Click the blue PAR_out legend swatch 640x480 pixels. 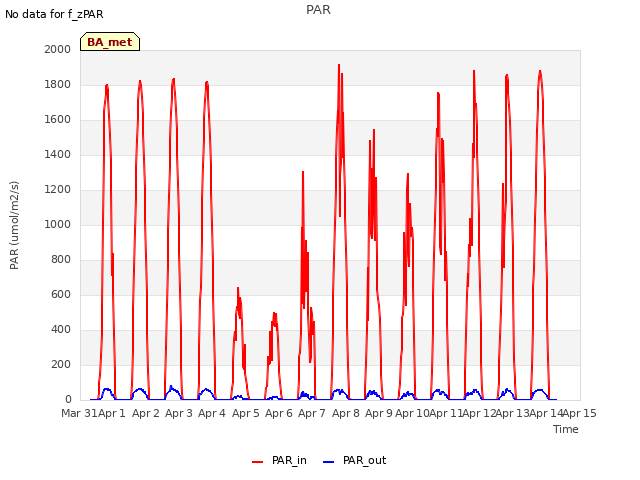point(328,462)
